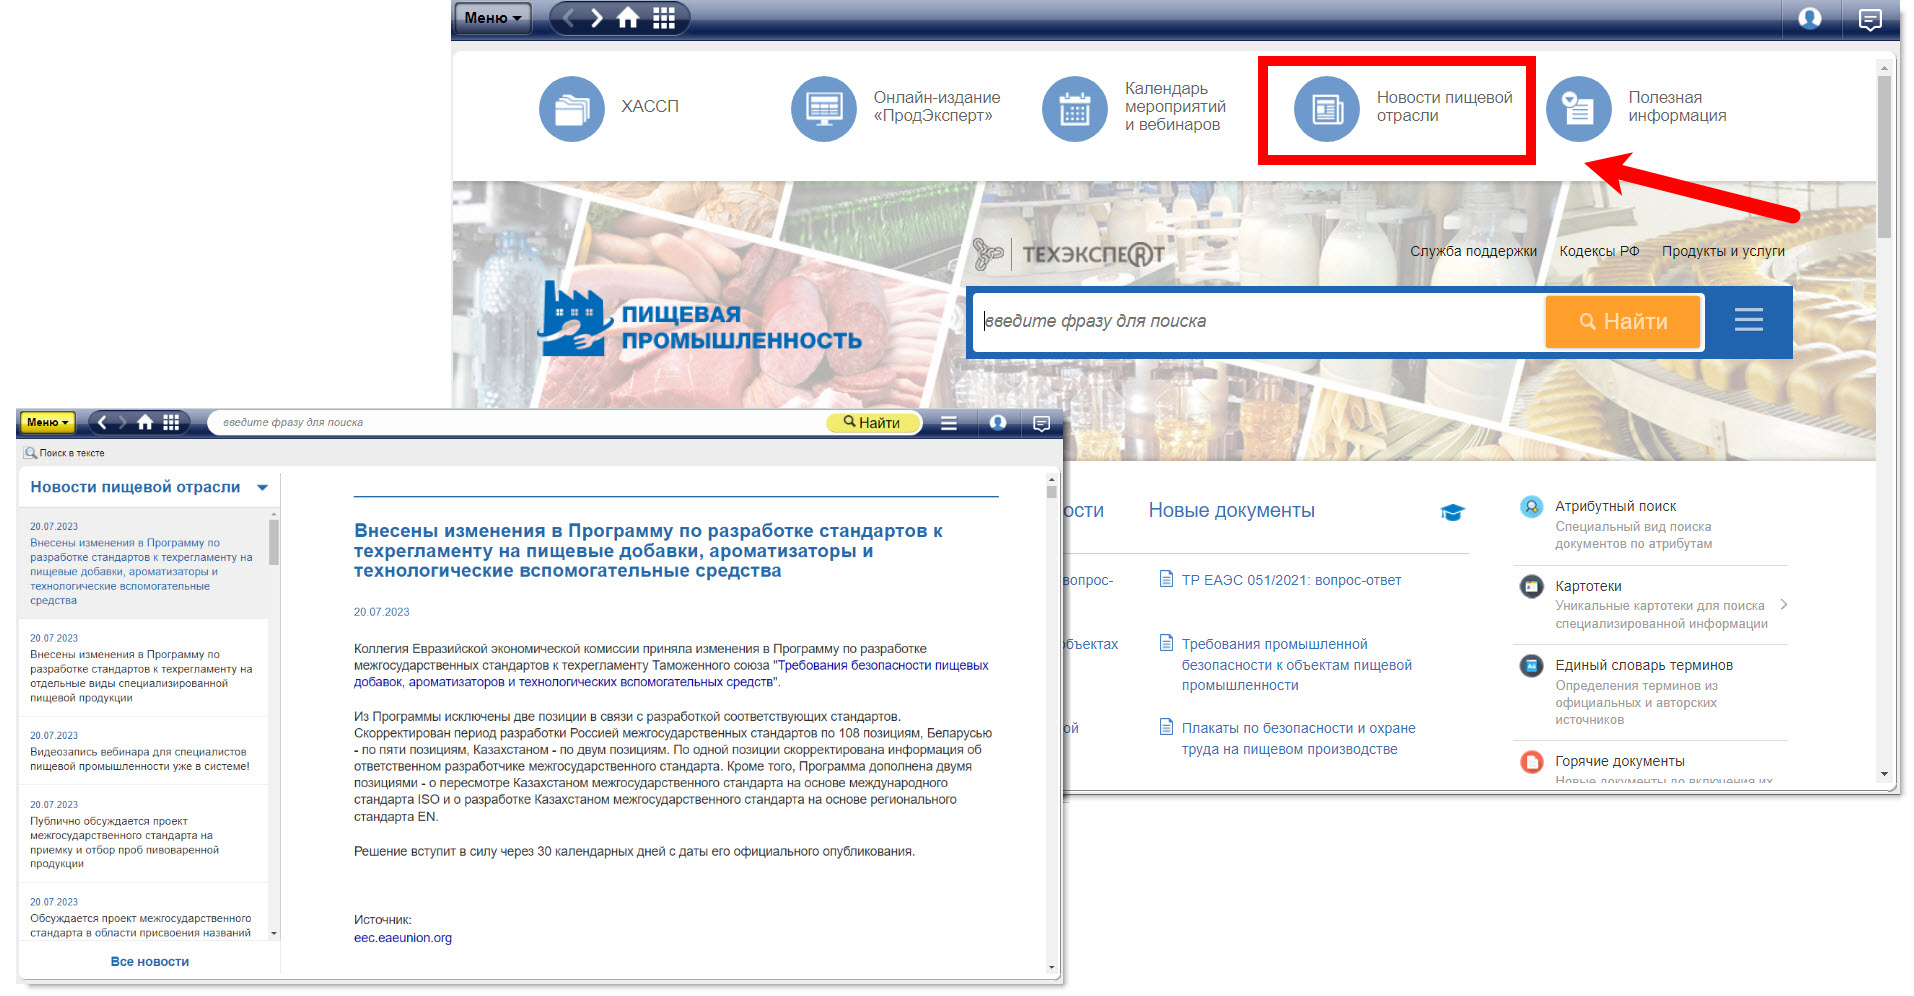Screen dimensions: 1914x996
Task: Open feedback message icon in back window
Action: pos(1870,19)
